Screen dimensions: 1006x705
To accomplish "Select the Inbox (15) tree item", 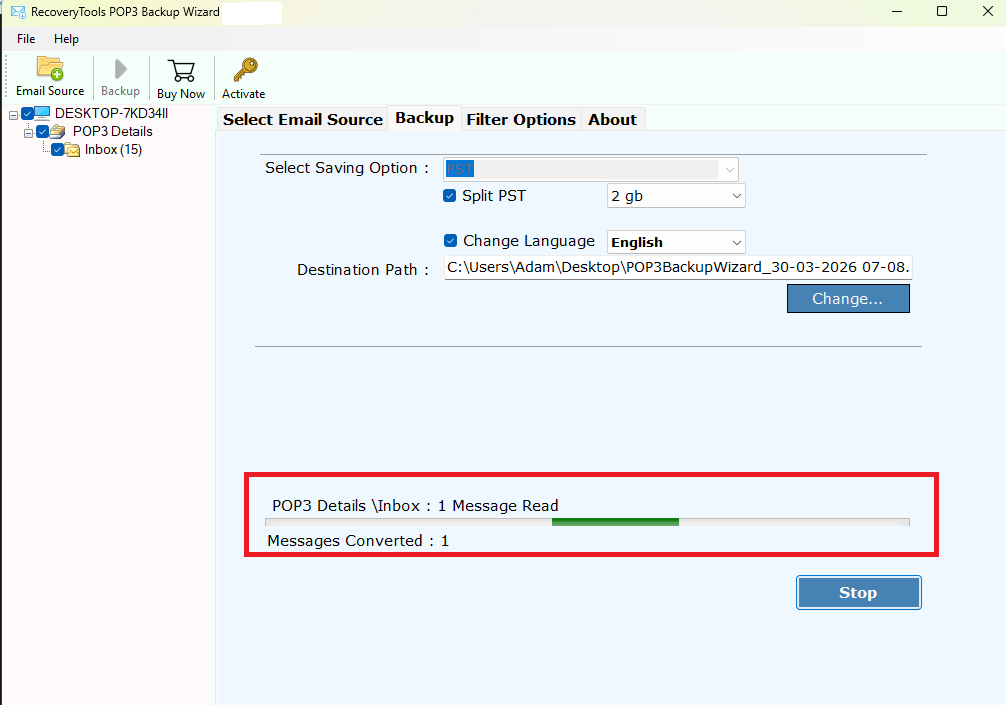I will coord(113,150).
